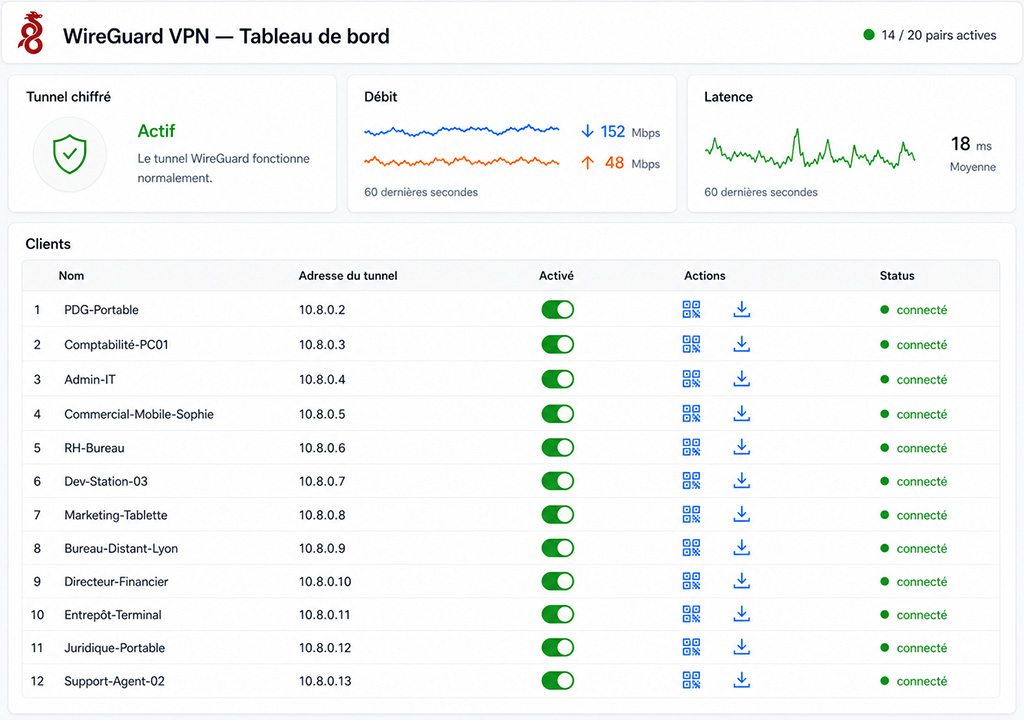Download config for Directeur-Financier
Image resolution: width=1024 pixels, height=720 pixels.
coord(741,581)
